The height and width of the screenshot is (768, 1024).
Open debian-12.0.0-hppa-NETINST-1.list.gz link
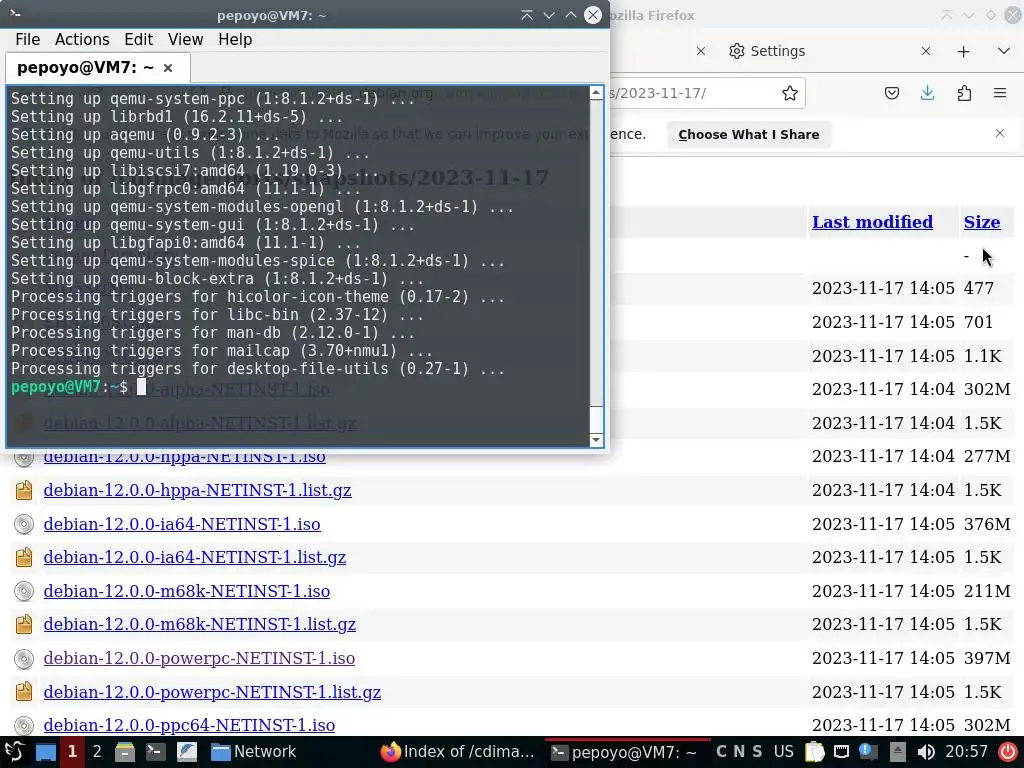[197, 490]
